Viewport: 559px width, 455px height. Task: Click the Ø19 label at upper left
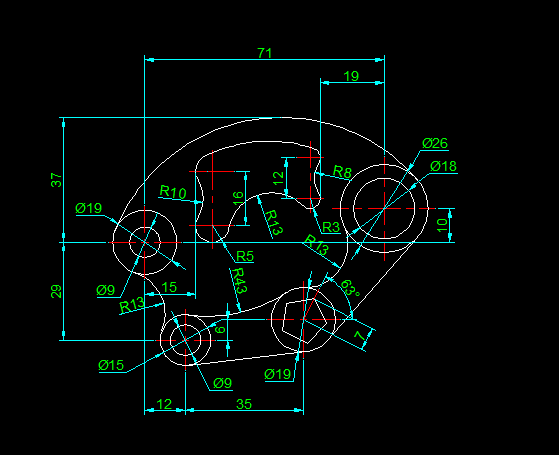coord(89,208)
